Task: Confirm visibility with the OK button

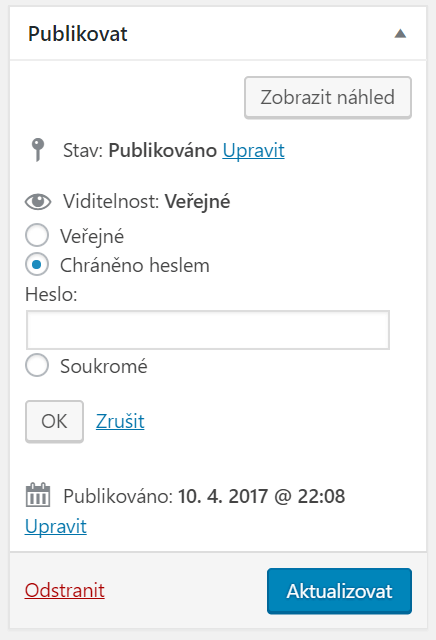Action: click(54, 421)
